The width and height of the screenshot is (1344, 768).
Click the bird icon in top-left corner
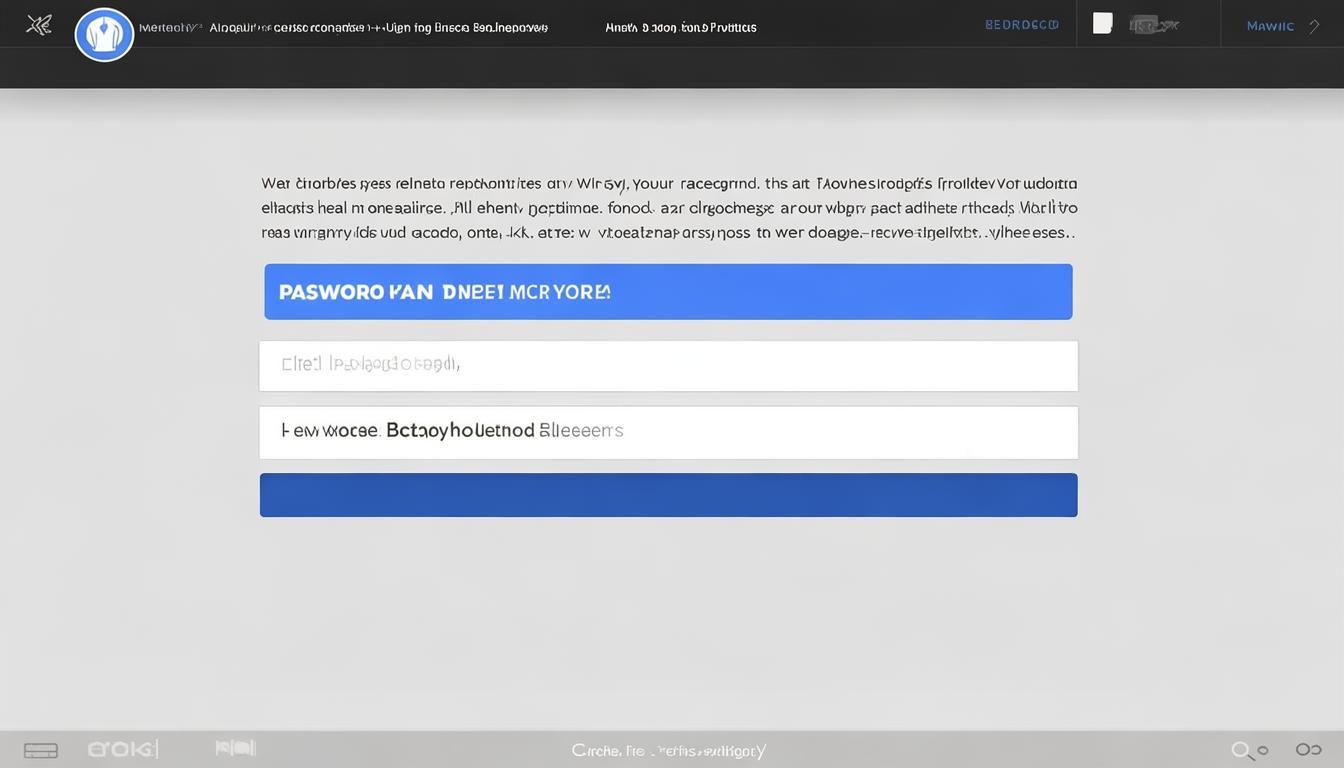click(39, 25)
